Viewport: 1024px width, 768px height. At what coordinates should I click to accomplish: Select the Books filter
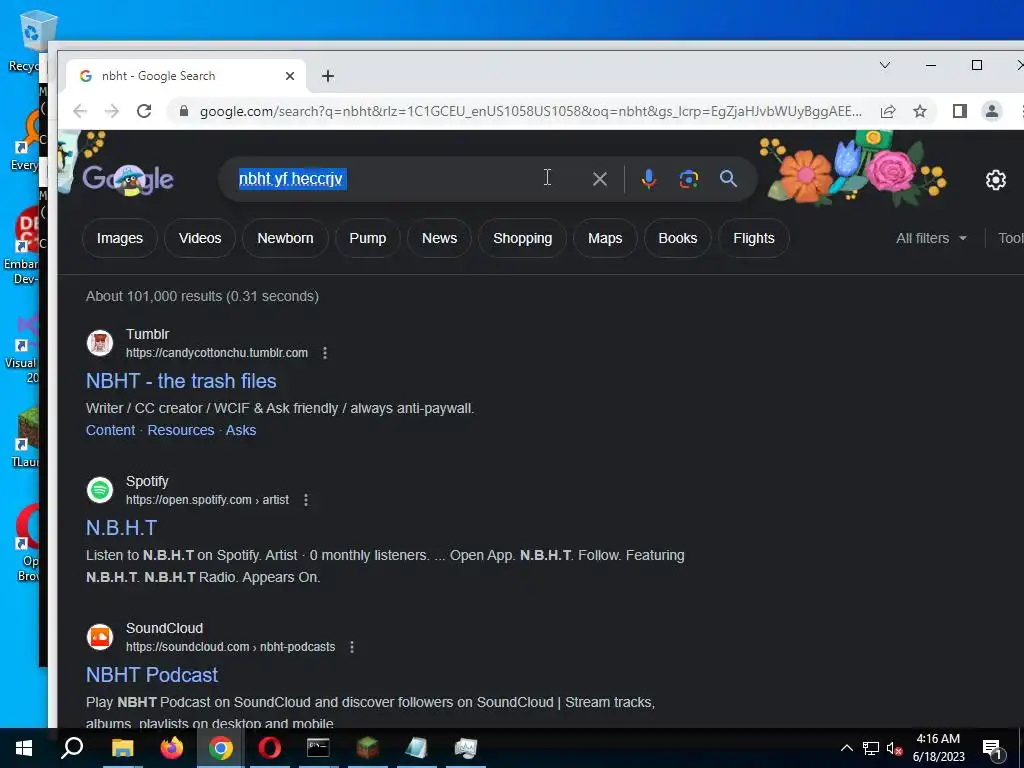coord(677,238)
